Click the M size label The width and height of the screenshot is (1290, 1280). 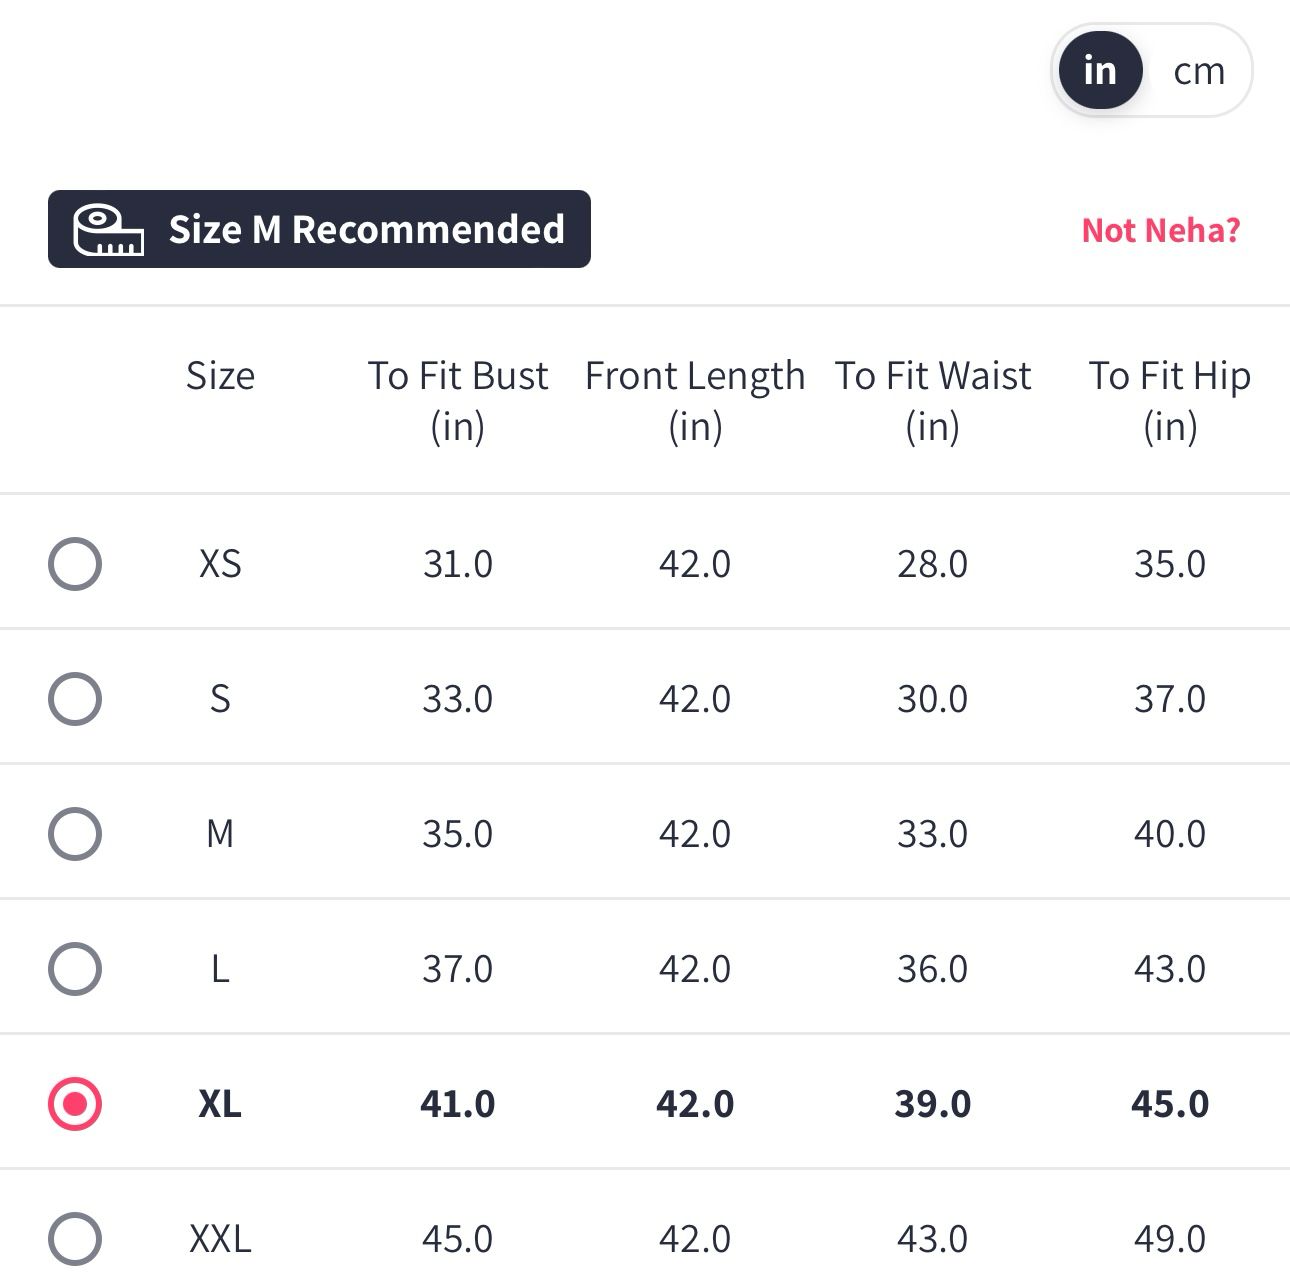coord(220,834)
